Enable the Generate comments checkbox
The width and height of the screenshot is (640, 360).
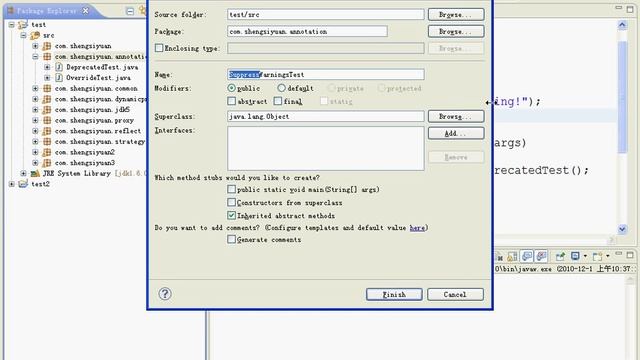pyautogui.click(x=231, y=239)
